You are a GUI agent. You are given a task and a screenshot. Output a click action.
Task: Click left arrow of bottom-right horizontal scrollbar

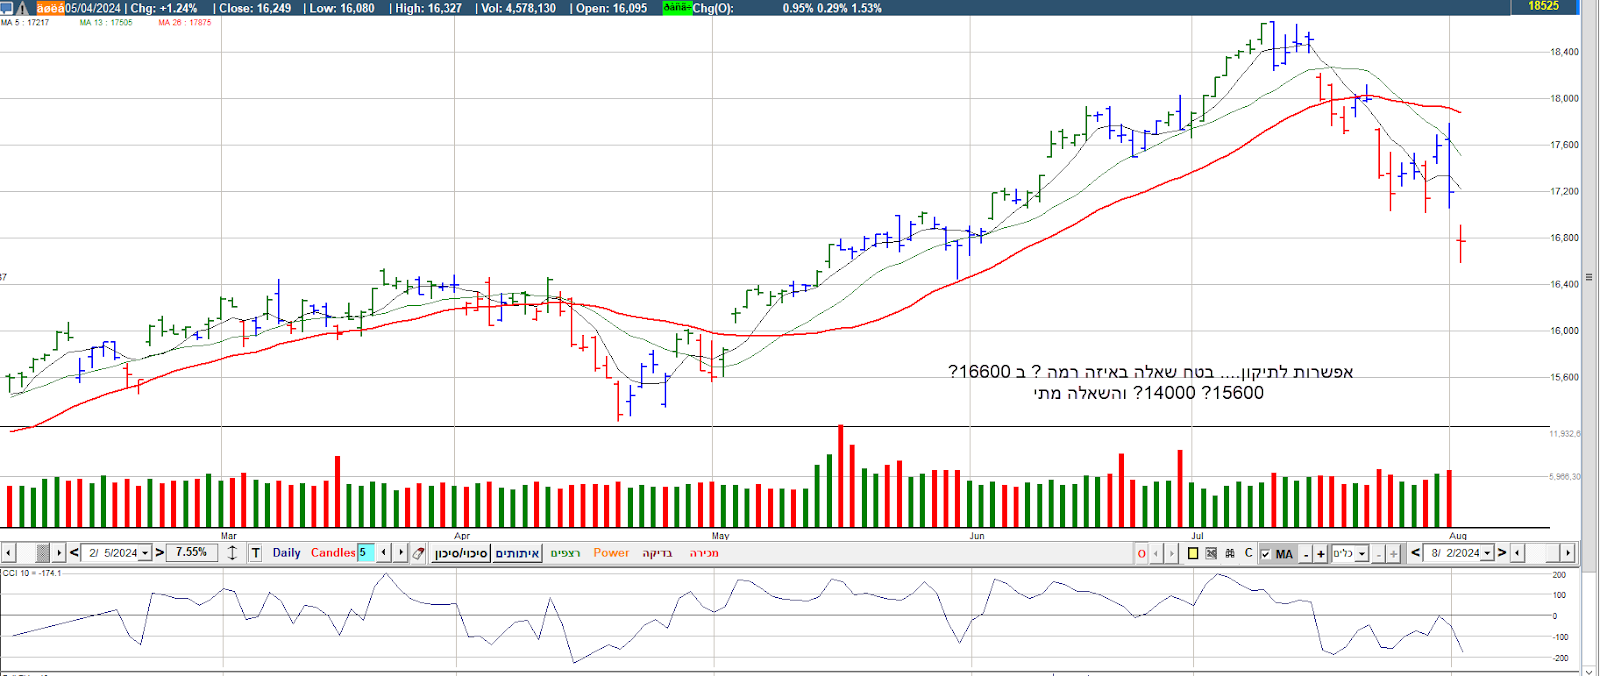(x=1517, y=553)
